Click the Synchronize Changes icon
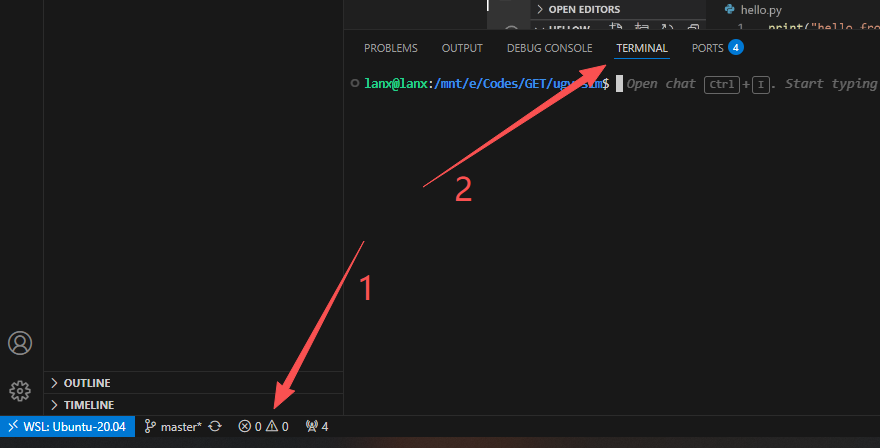This screenshot has width=880, height=448. point(215,427)
